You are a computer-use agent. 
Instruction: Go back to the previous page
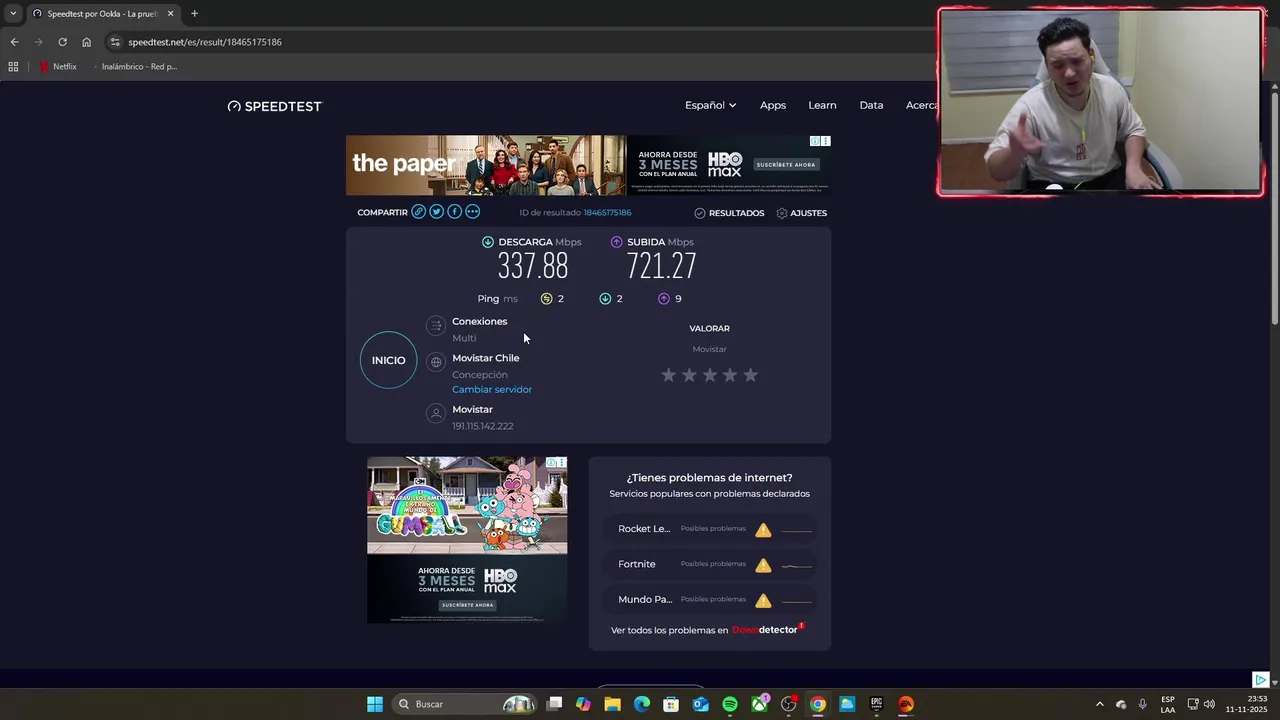(14, 42)
